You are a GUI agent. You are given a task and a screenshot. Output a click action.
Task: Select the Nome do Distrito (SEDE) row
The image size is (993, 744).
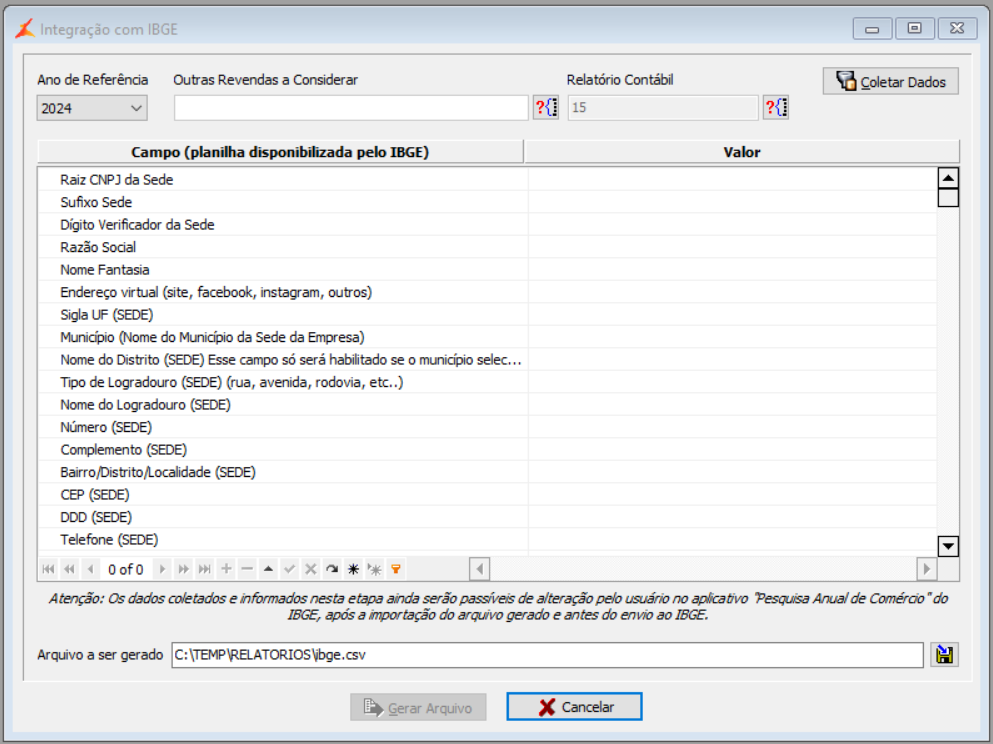click(x=487, y=360)
